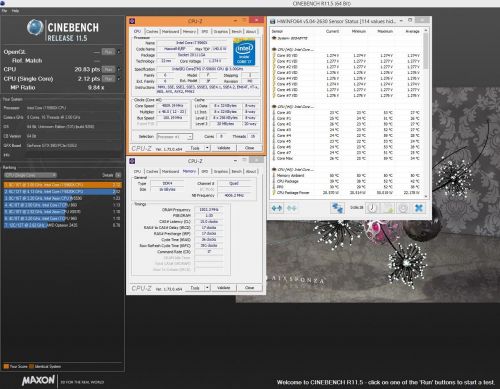Toggle the checkbox next to CPU (Single Core) Run

pos(119,79)
